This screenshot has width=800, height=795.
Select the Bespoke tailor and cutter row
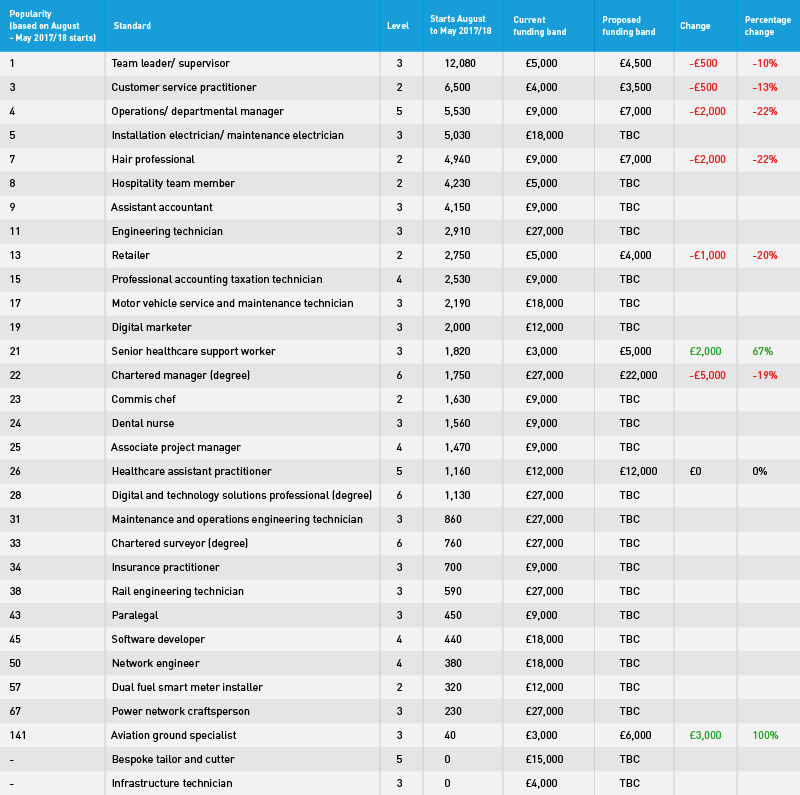pos(400,759)
